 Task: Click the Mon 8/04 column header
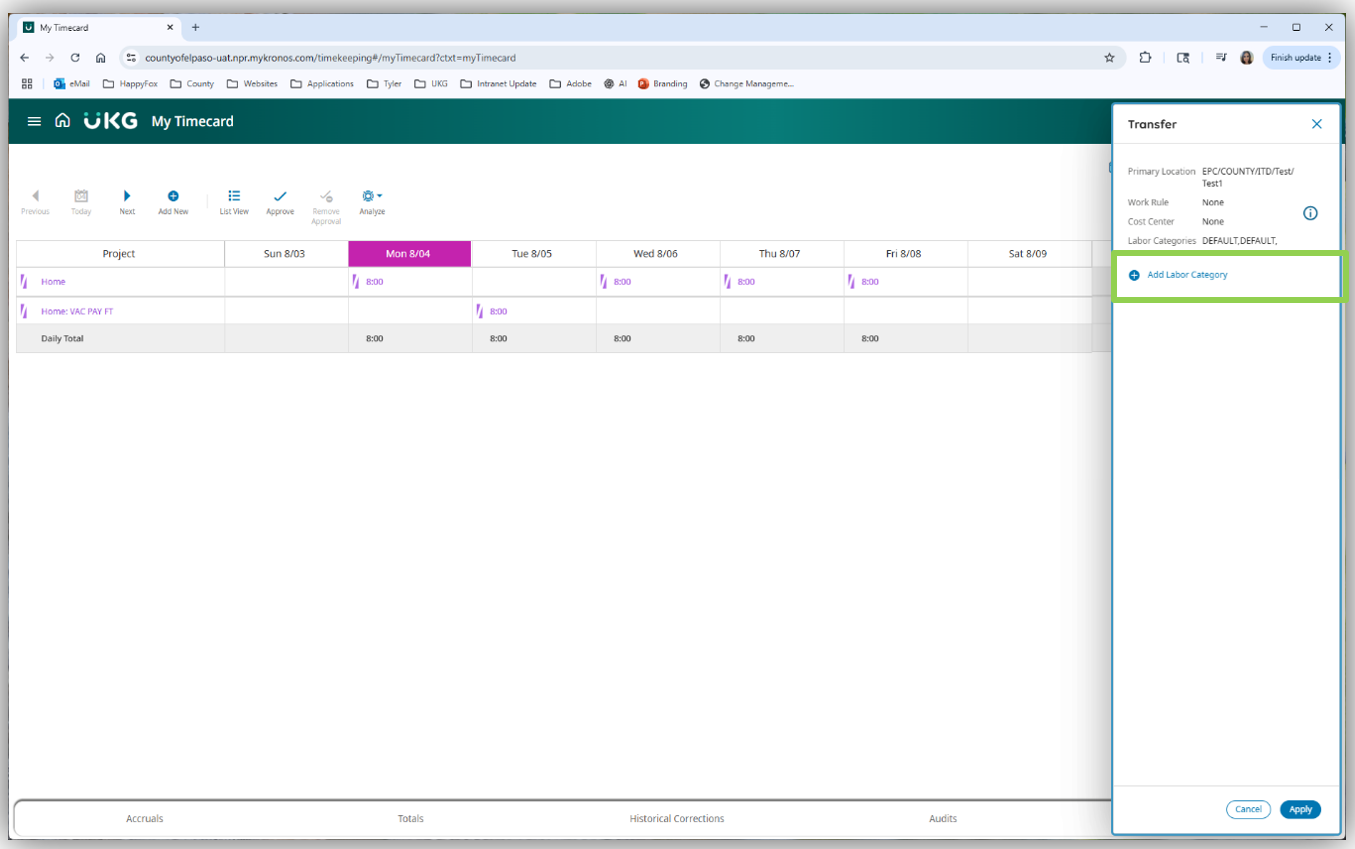point(409,254)
